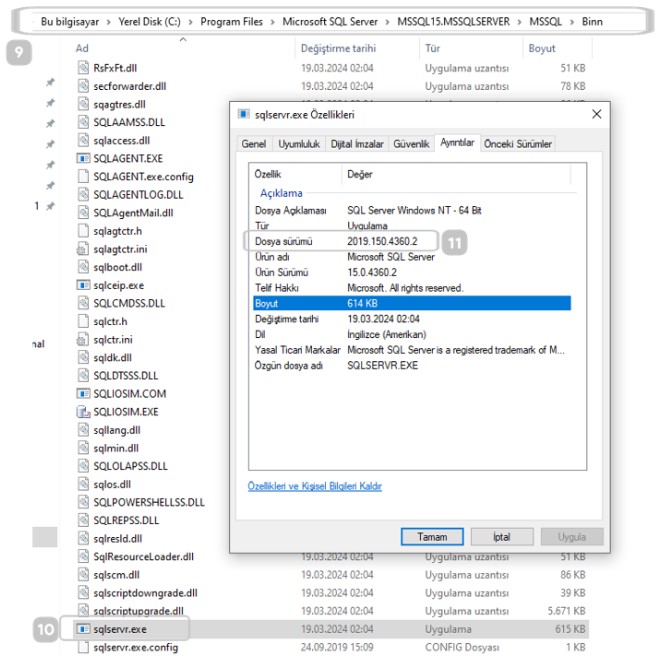Click the sqlagtctr.ini file icon

(84, 248)
